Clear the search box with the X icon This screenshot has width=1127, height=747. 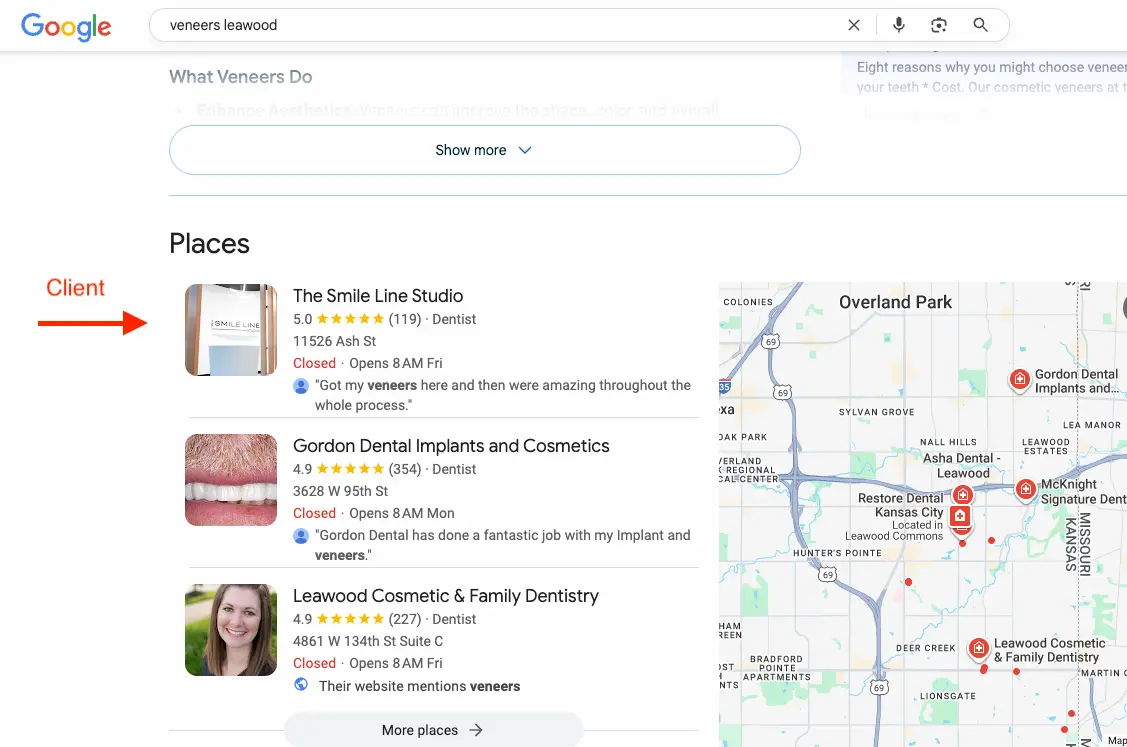coord(854,25)
